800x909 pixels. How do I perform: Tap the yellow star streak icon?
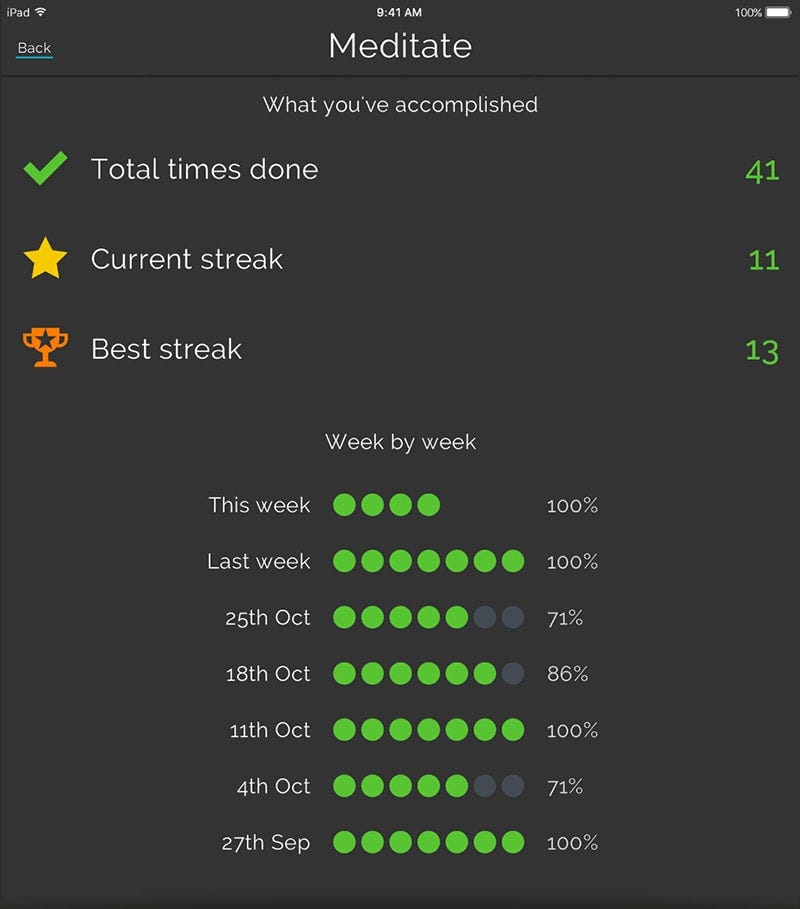pyautogui.click(x=45, y=260)
